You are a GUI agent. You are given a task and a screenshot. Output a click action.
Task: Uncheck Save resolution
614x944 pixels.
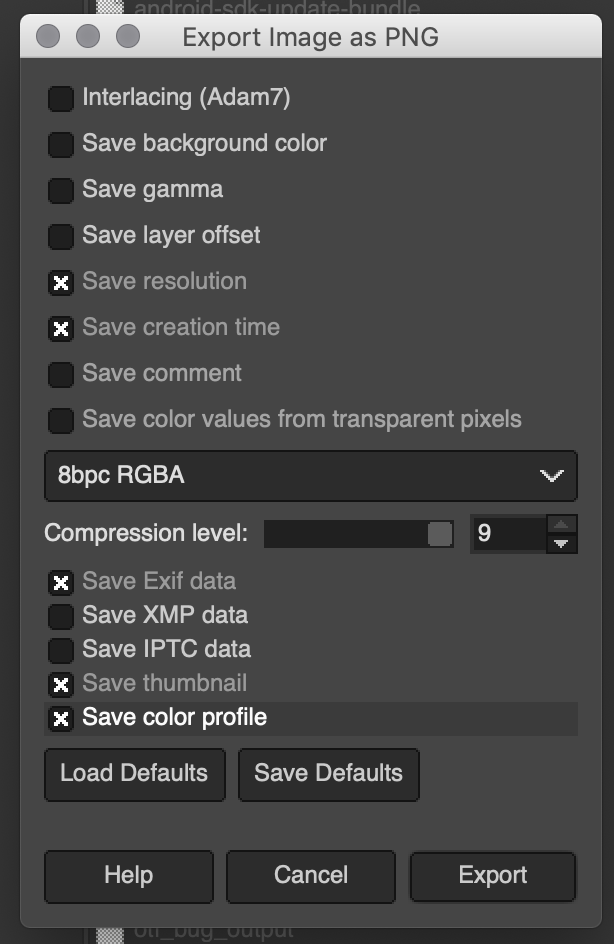[61, 282]
